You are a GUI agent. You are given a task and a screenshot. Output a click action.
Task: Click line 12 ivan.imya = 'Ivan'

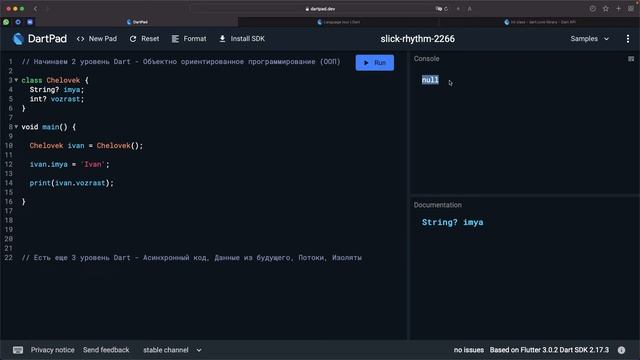[x=69, y=164]
